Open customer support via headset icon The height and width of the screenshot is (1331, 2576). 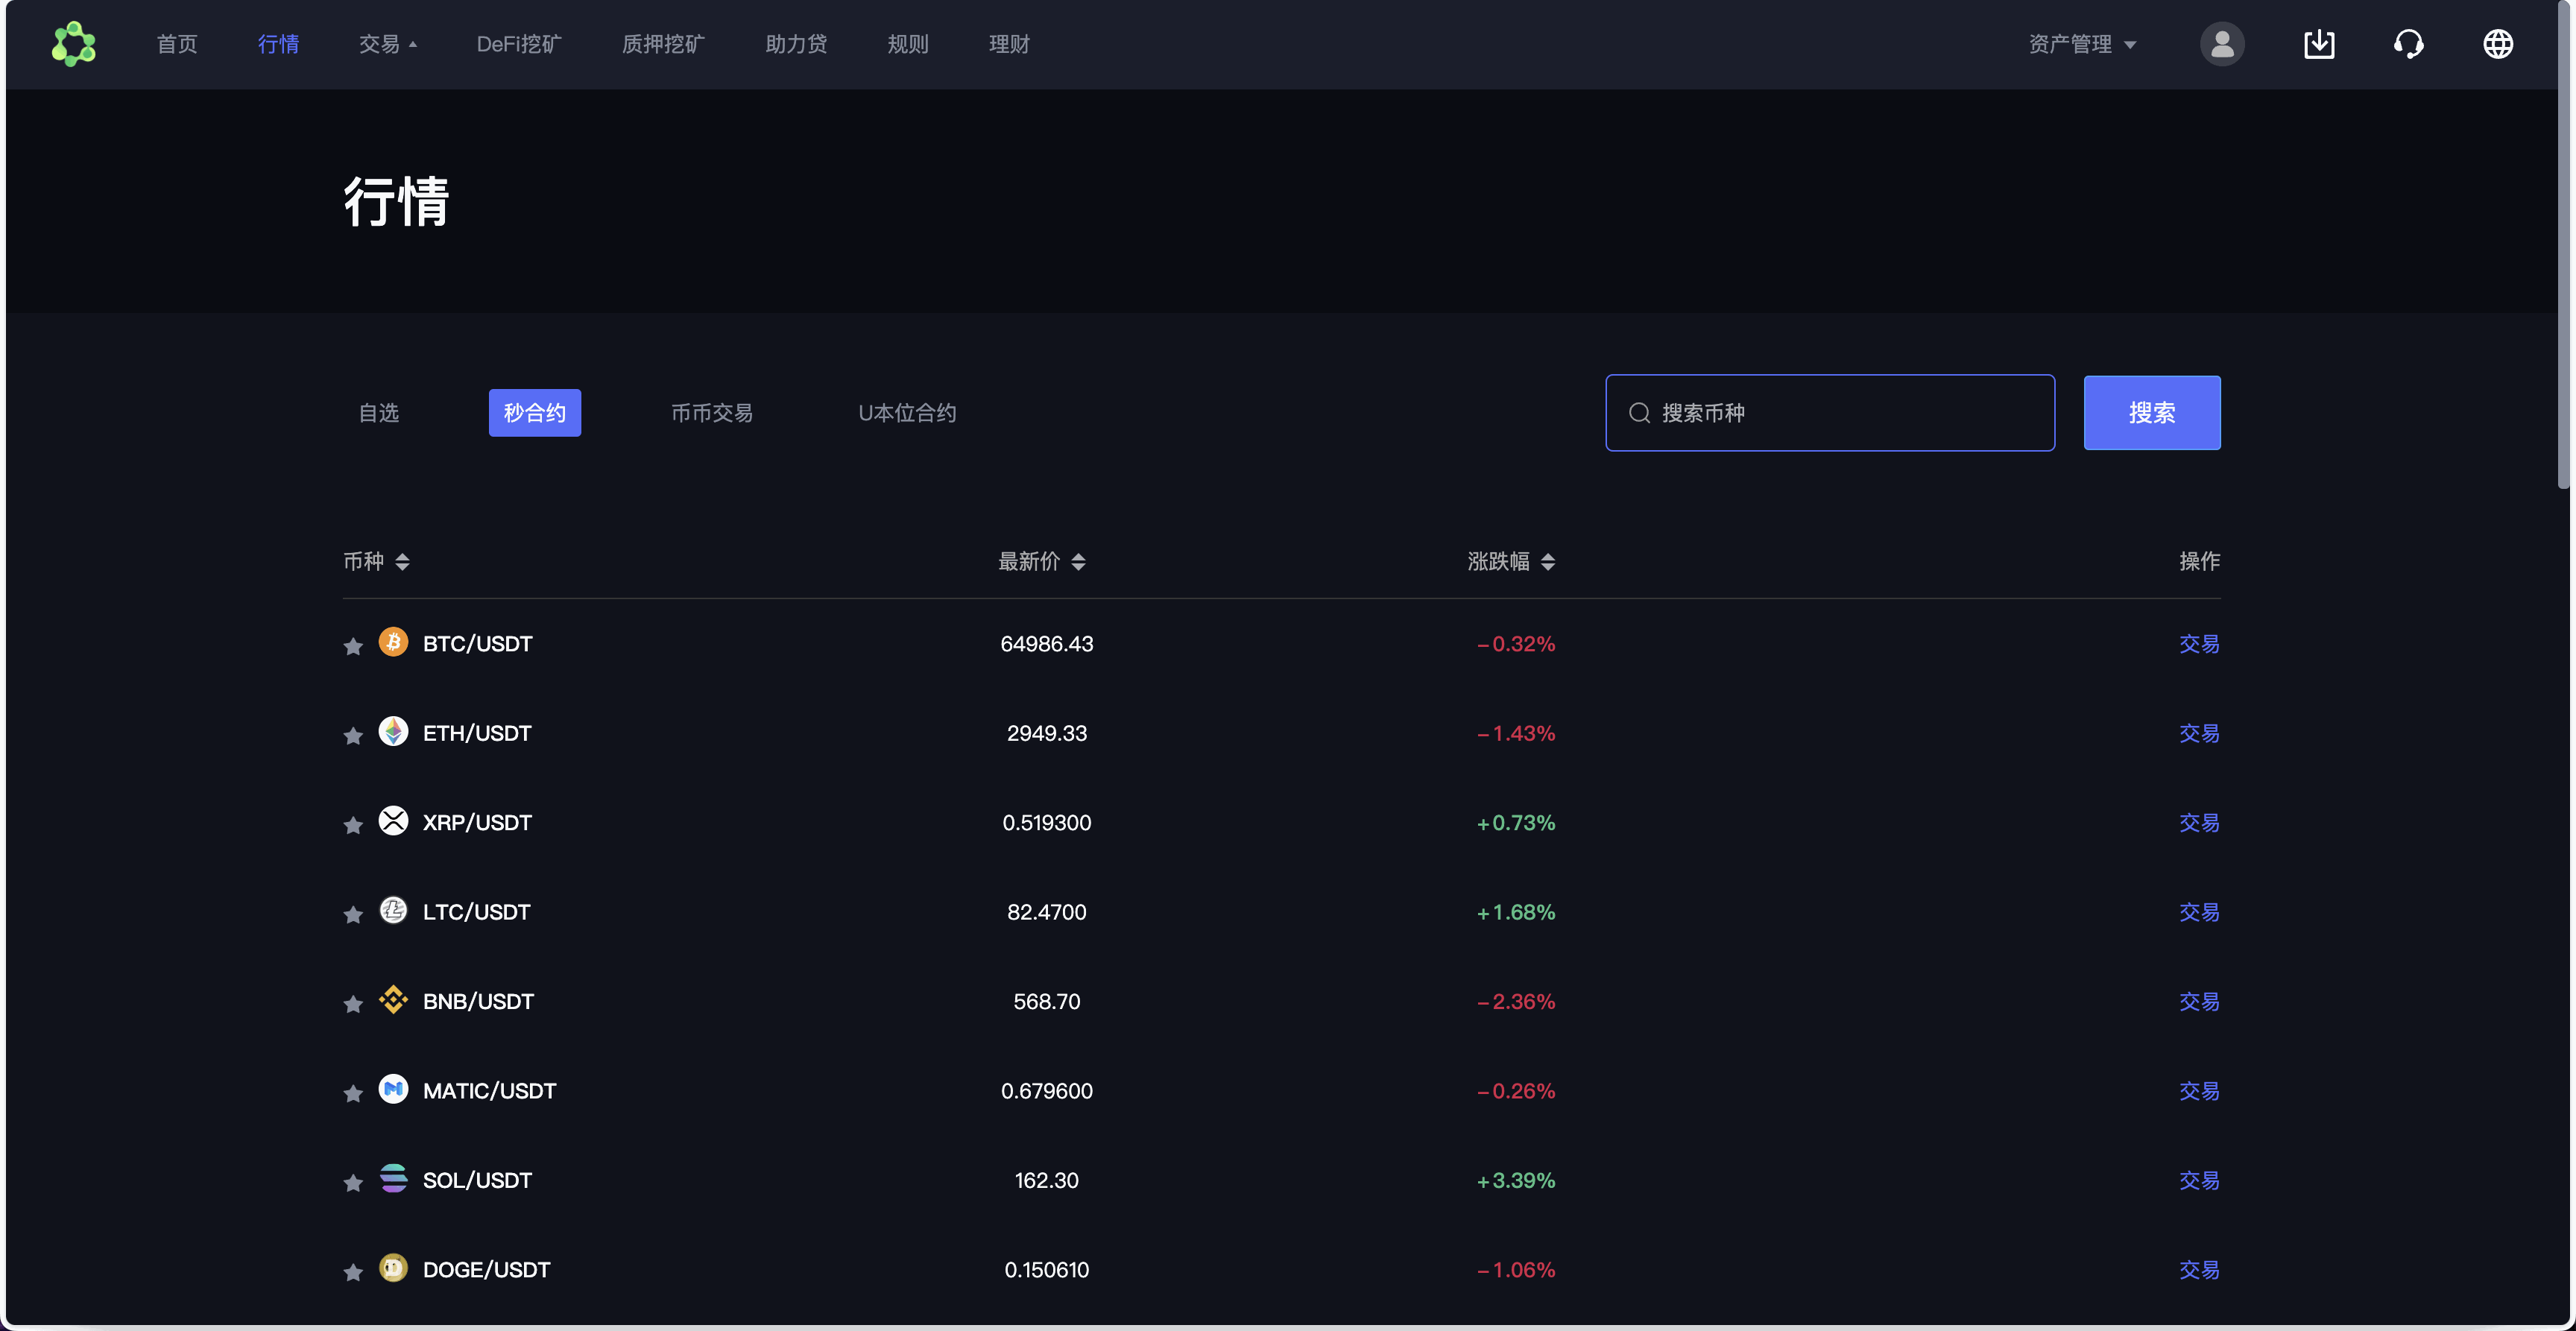[2409, 44]
